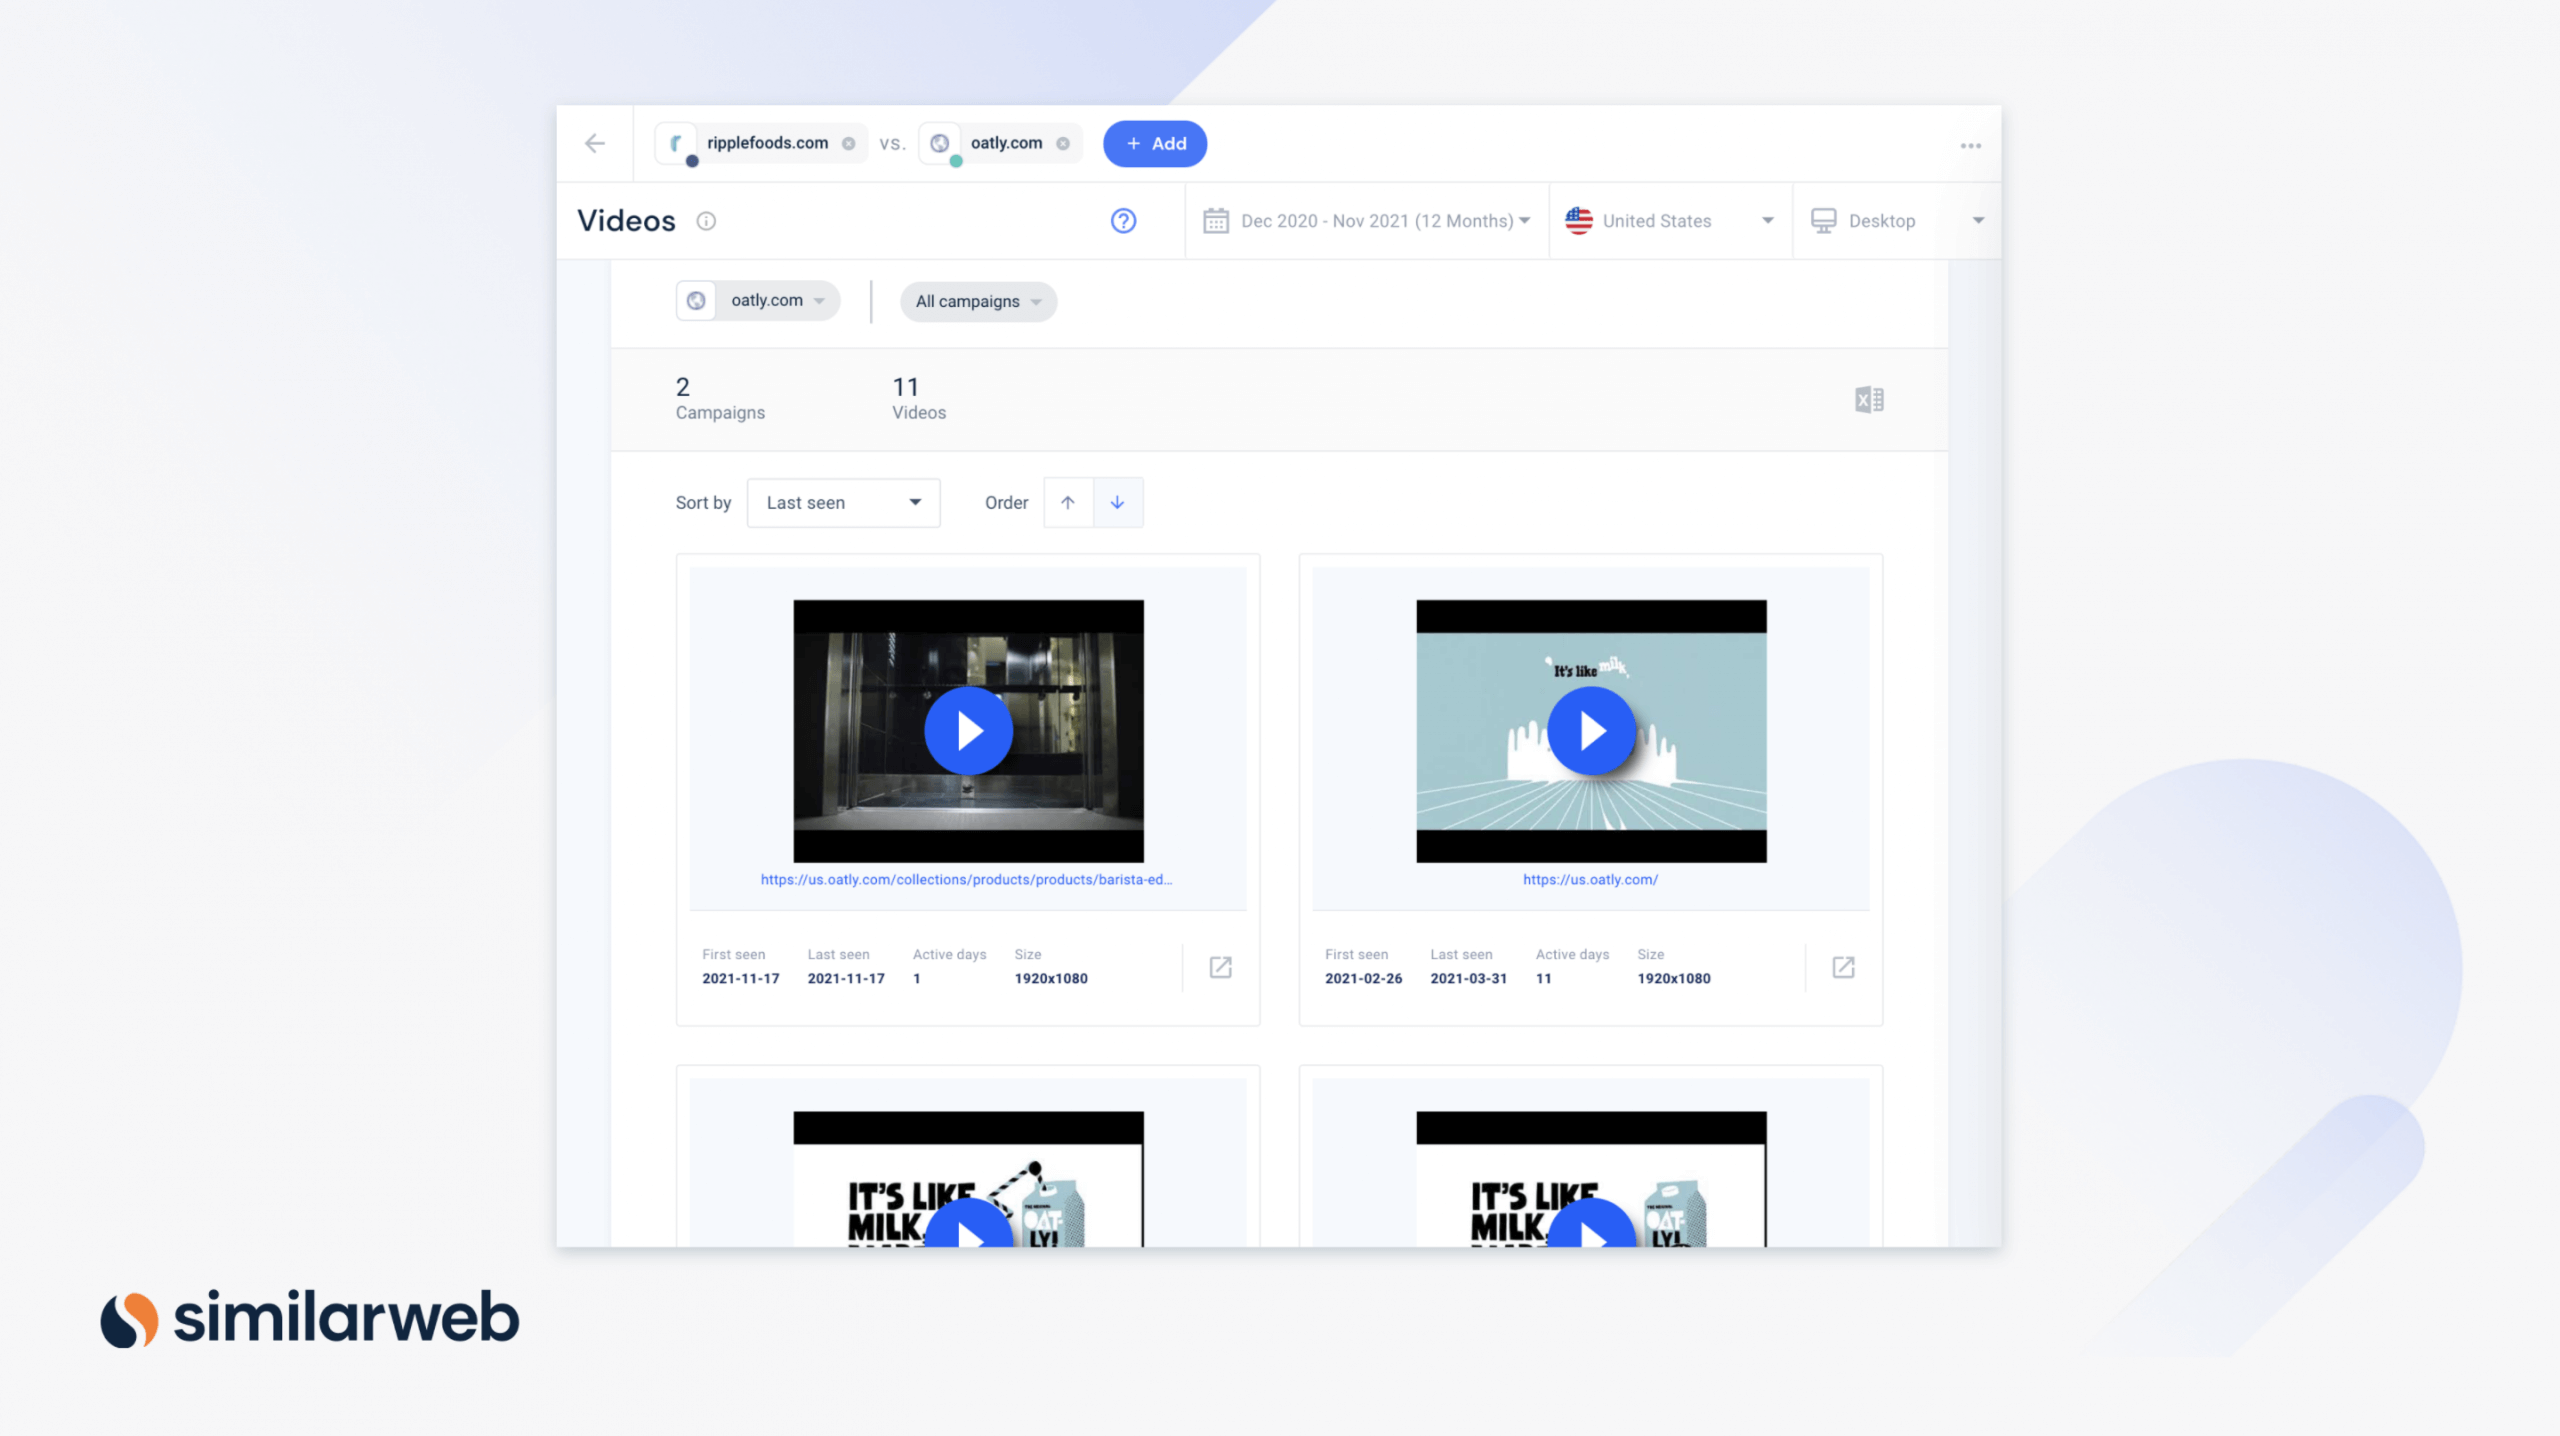Toggle descending sort order arrow
The width and height of the screenshot is (2560, 1436).
(x=1118, y=503)
